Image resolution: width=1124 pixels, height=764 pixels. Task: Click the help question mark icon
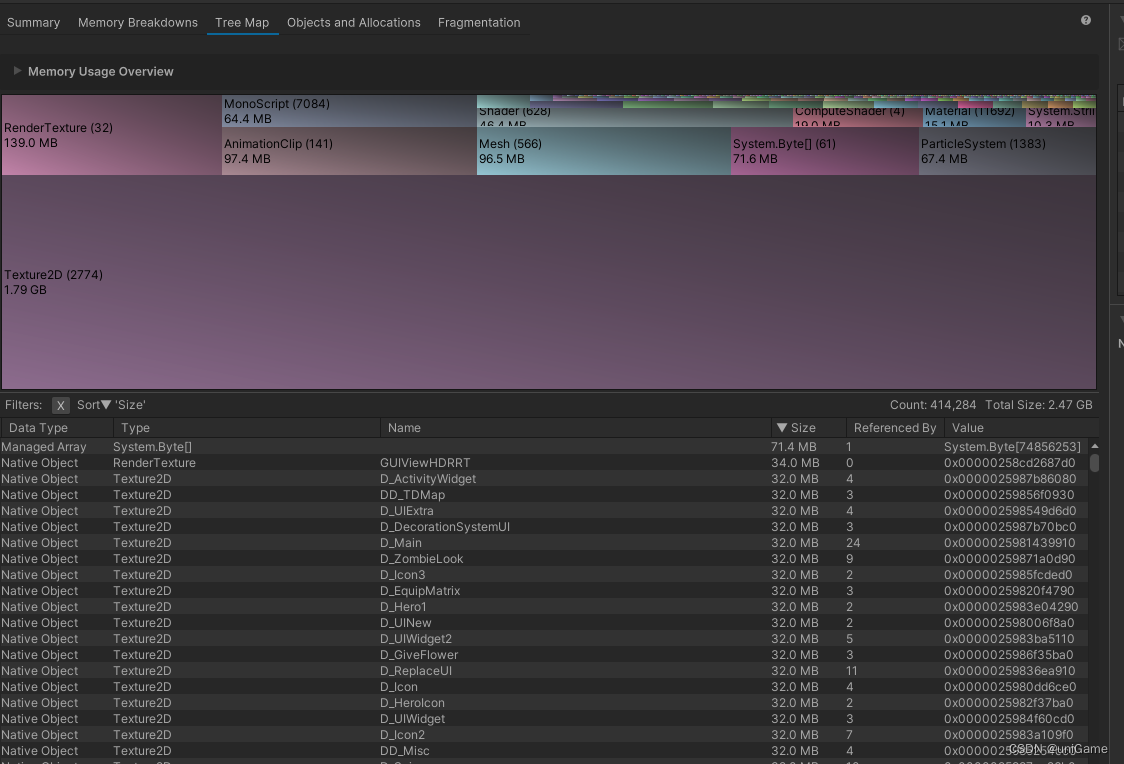pyautogui.click(x=1086, y=20)
